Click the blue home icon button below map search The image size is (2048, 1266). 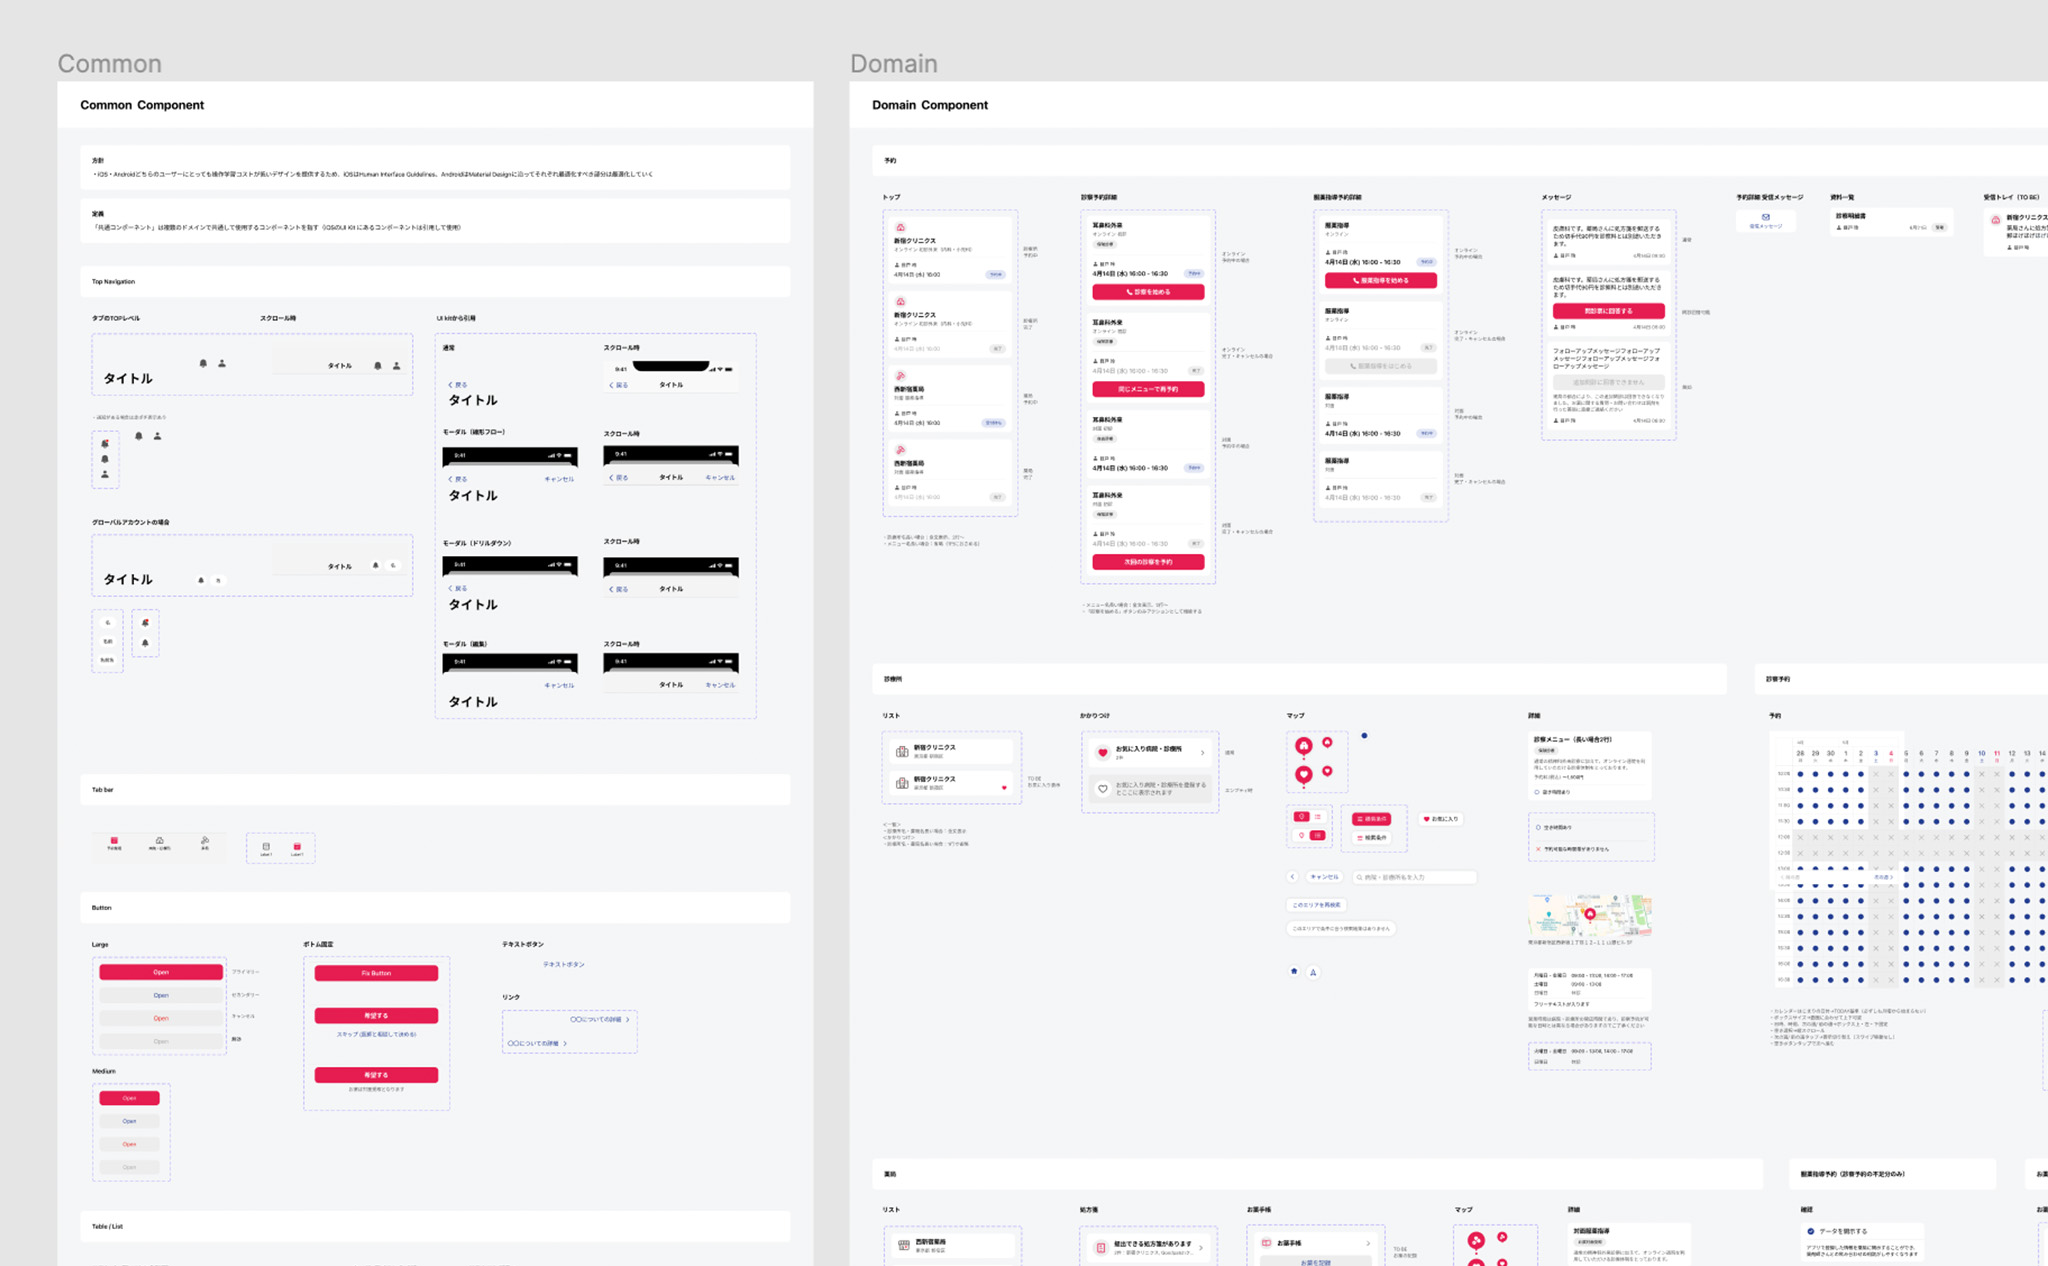click(x=1294, y=971)
